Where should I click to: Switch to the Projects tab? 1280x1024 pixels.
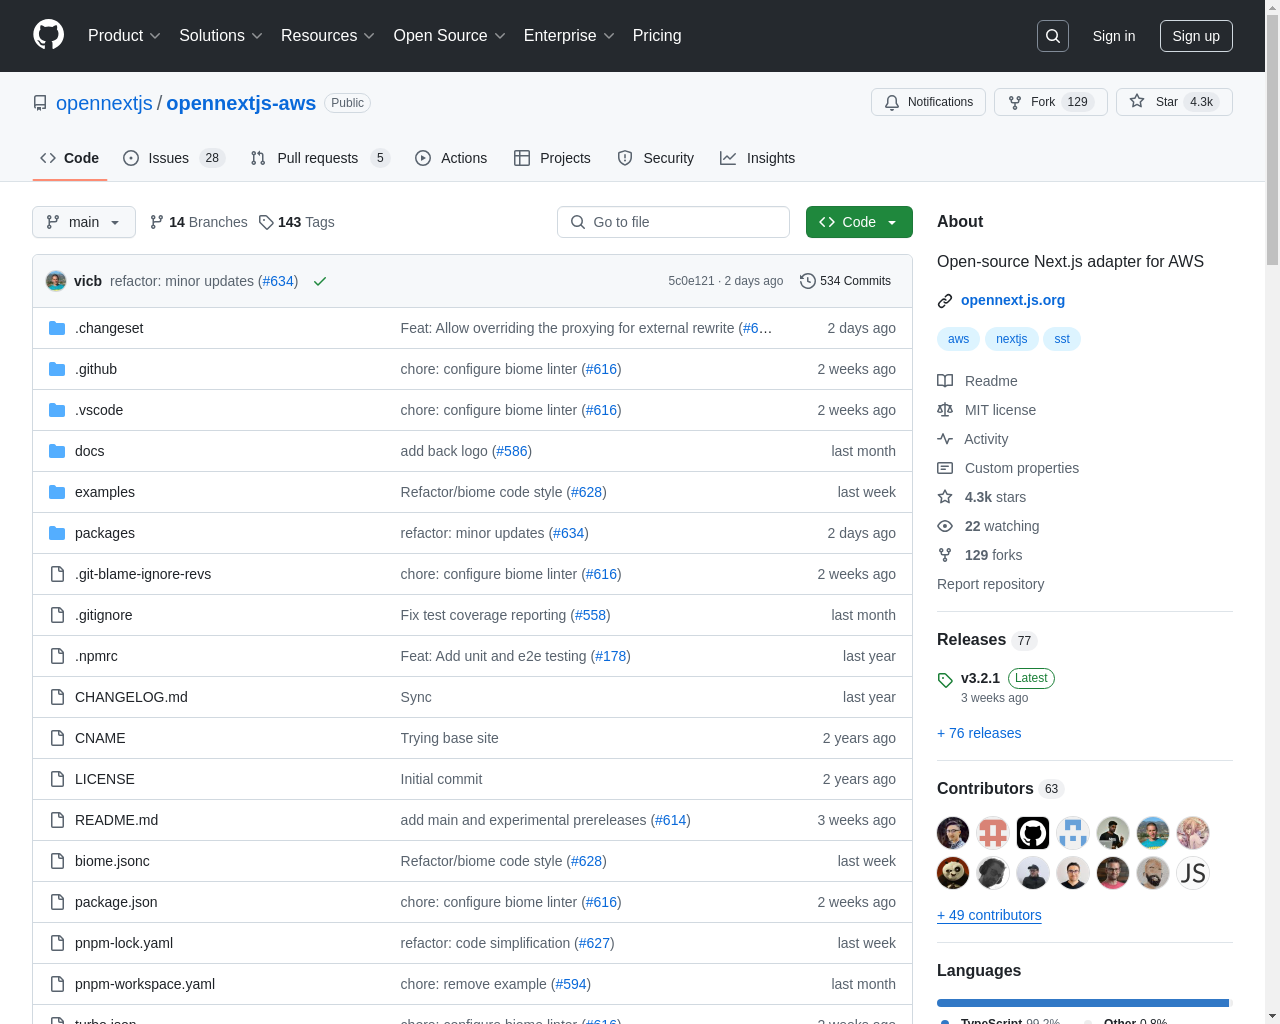point(552,158)
